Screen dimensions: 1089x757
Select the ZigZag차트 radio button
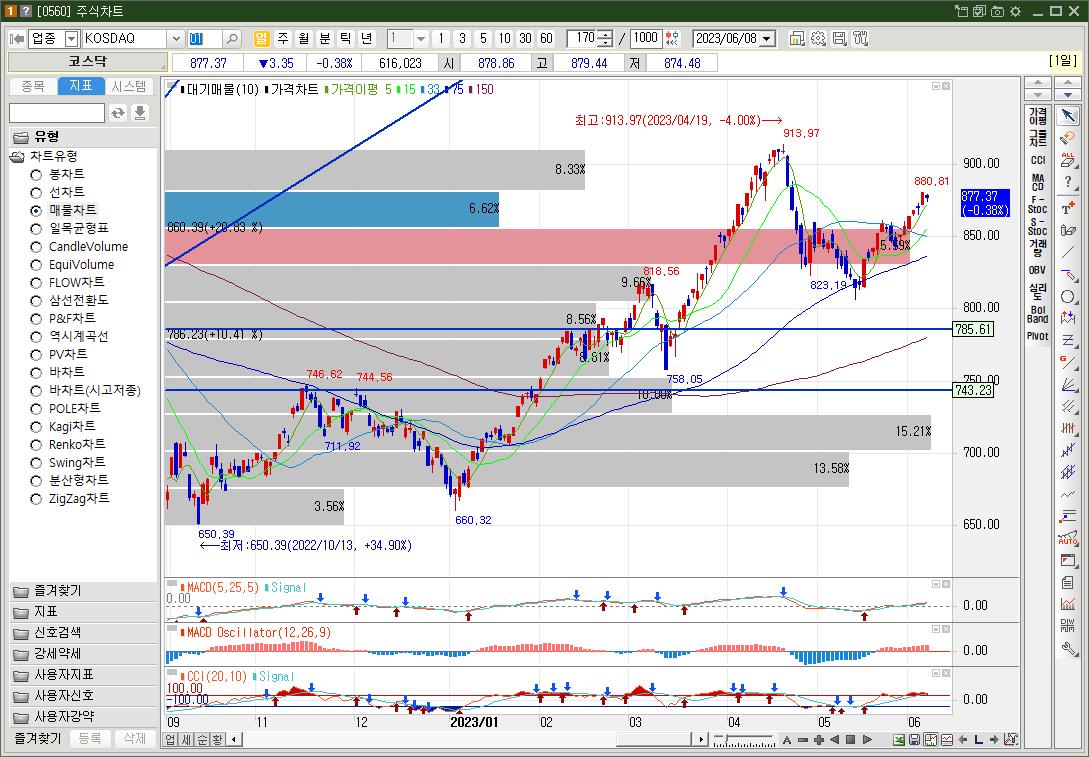coord(36,499)
